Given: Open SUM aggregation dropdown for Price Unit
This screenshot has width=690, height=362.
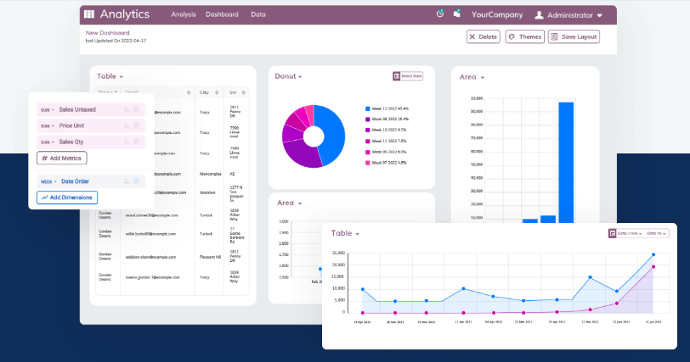Looking at the screenshot, I should point(47,126).
